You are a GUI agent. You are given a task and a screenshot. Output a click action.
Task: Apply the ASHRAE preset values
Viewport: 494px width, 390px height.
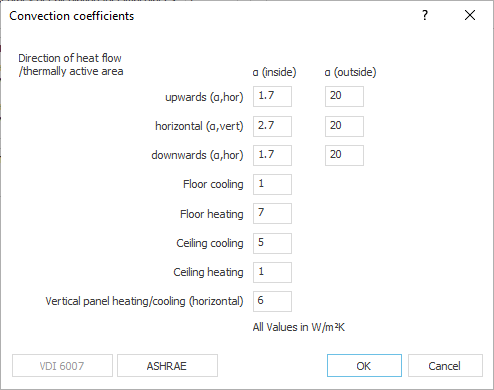167,366
